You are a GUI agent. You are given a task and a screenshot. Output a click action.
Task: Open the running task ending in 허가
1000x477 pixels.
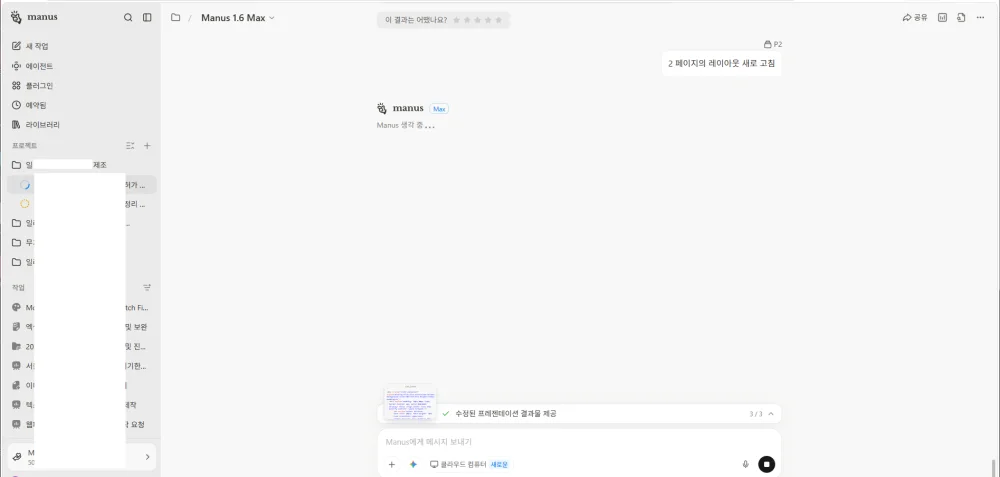[x=82, y=185]
